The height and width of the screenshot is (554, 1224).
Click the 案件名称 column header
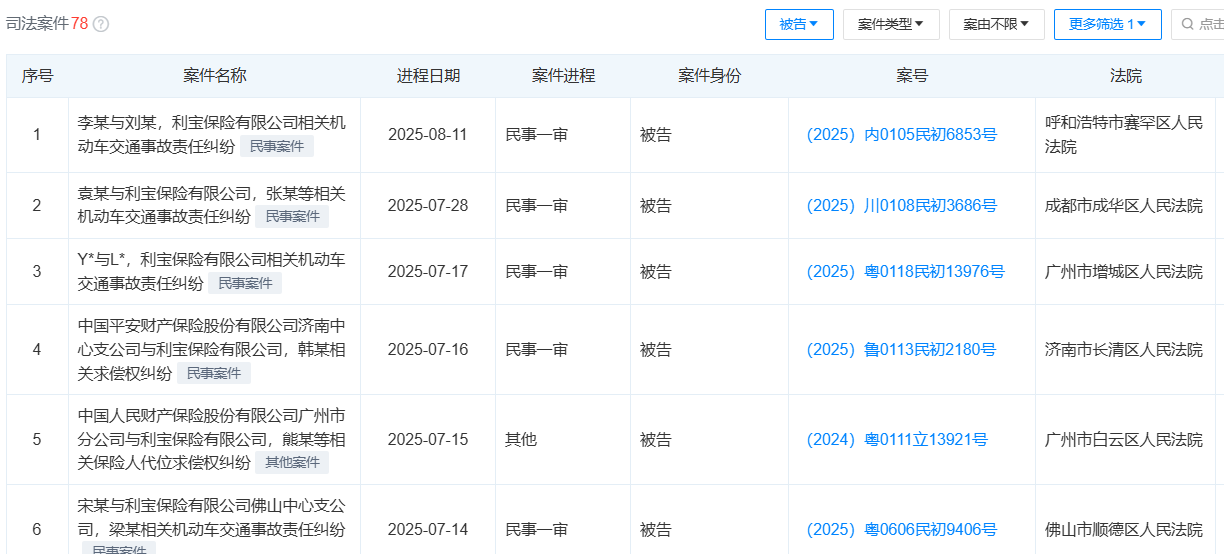click(214, 76)
